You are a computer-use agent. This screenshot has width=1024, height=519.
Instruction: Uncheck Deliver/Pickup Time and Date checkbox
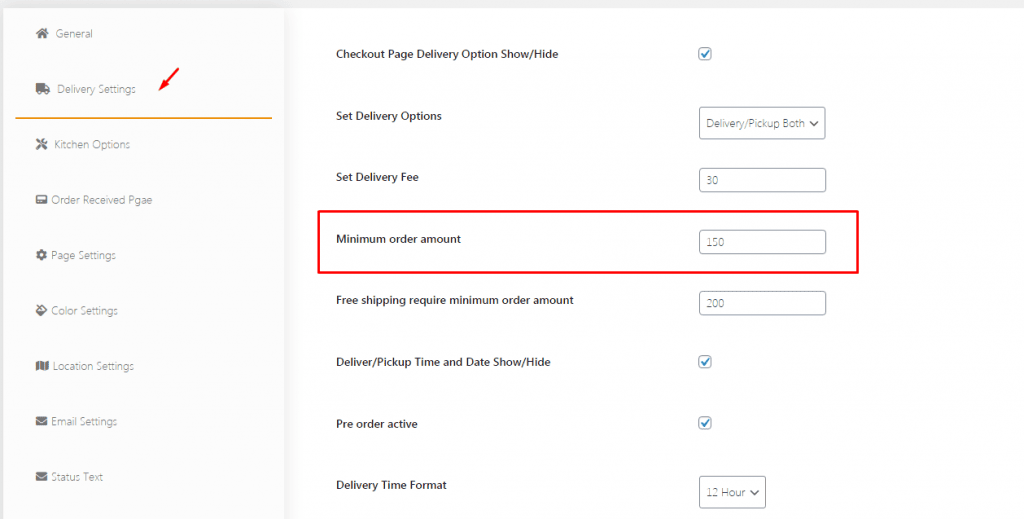[705, 362]
